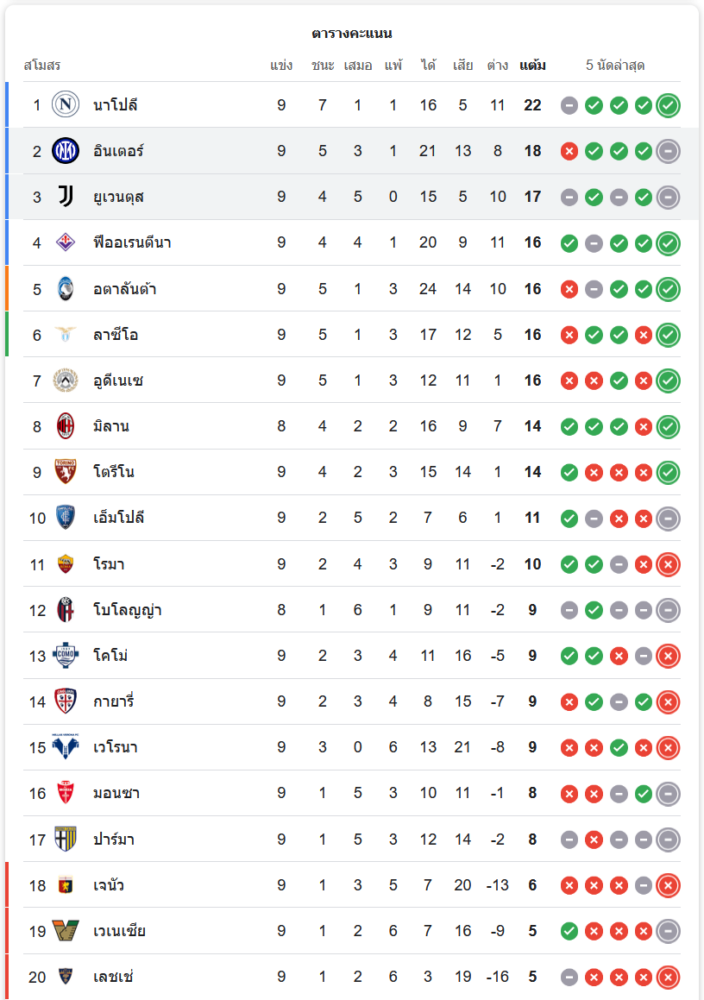The height and width of the screenshot is (1000, 704).
Task: Open the ลาซีโอ team row
Action: point(116,335)
